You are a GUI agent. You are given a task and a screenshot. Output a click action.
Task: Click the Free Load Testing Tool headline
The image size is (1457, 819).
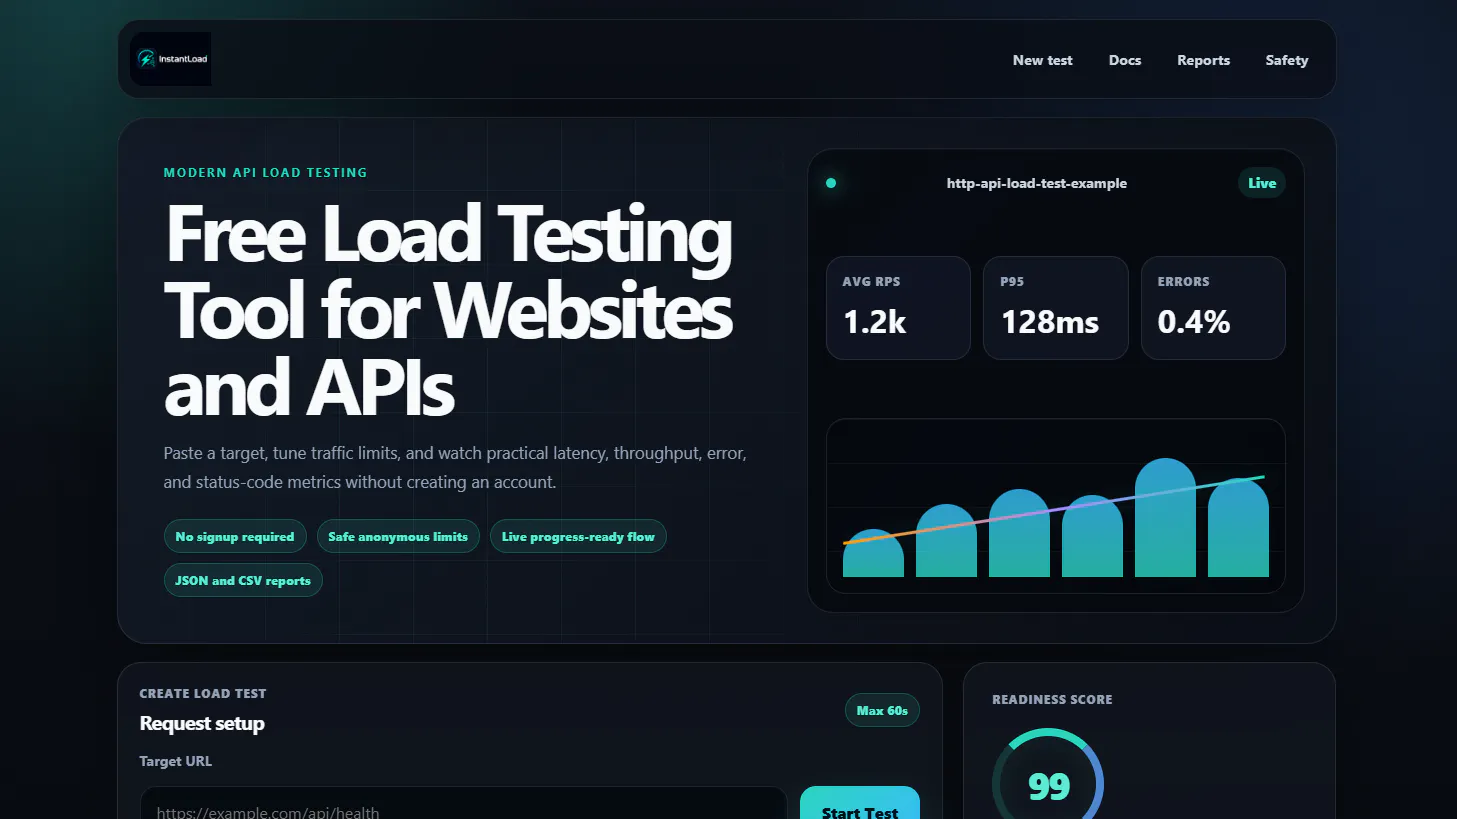tap(449, 310)
